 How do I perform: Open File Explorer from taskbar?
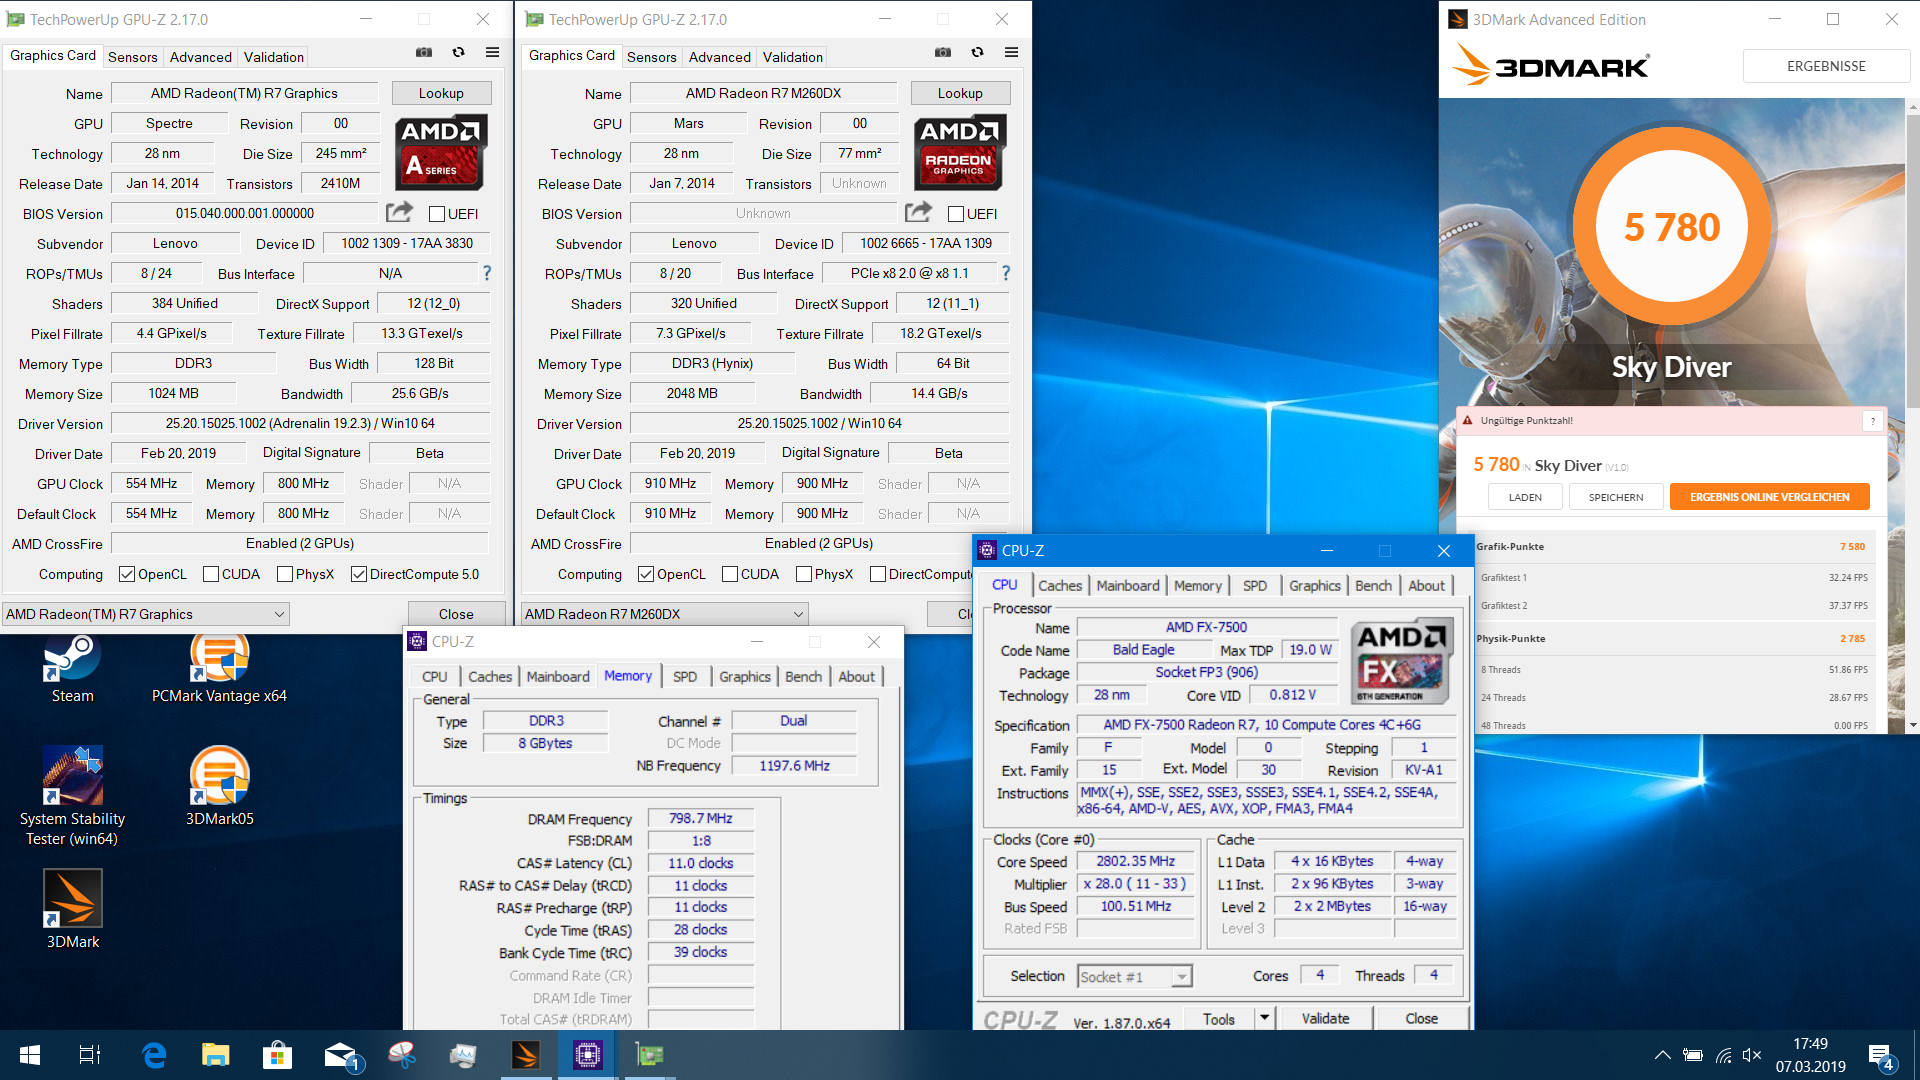[215, 1055]
